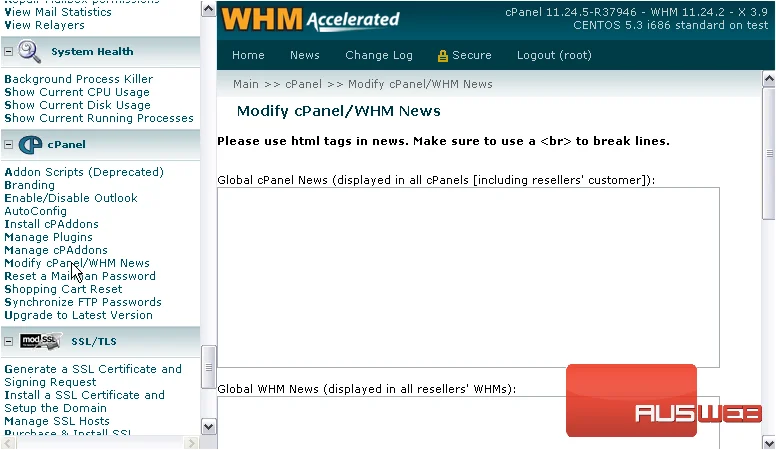Click inside the Global cPanel News text area

point(468,277)
